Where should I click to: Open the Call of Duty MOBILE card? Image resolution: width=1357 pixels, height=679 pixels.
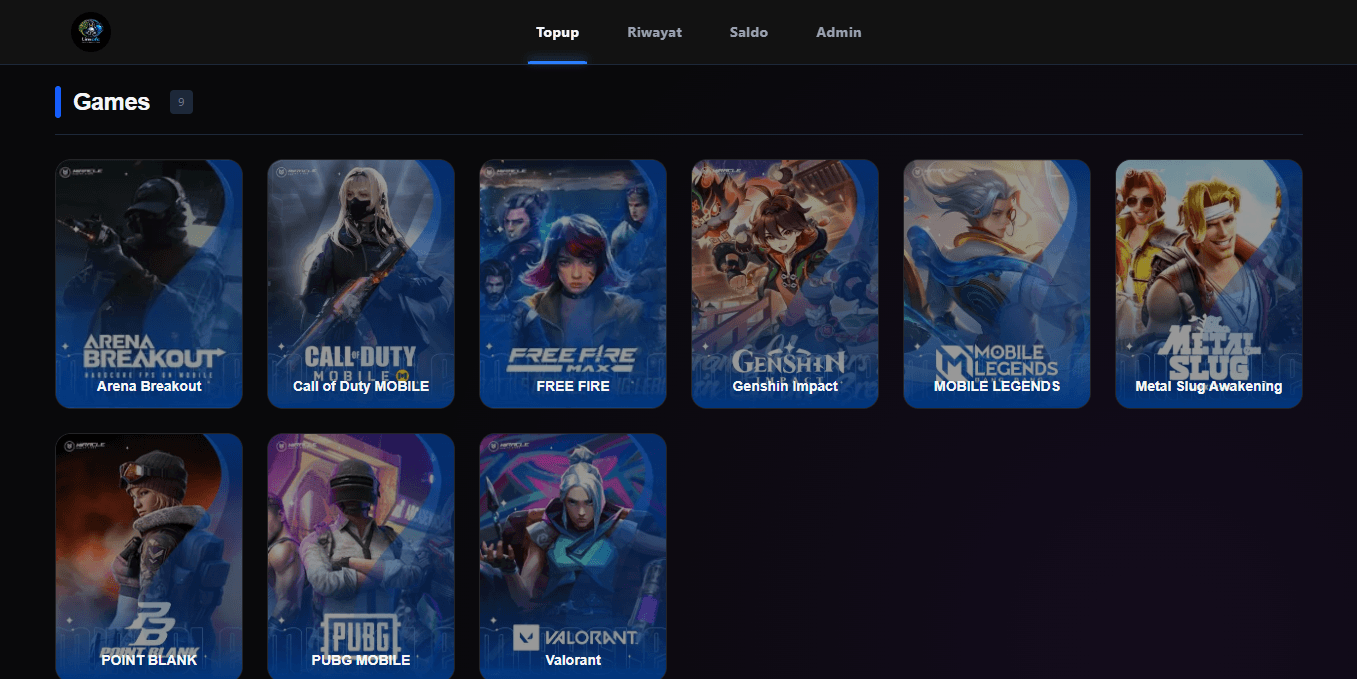click(361, 284)
